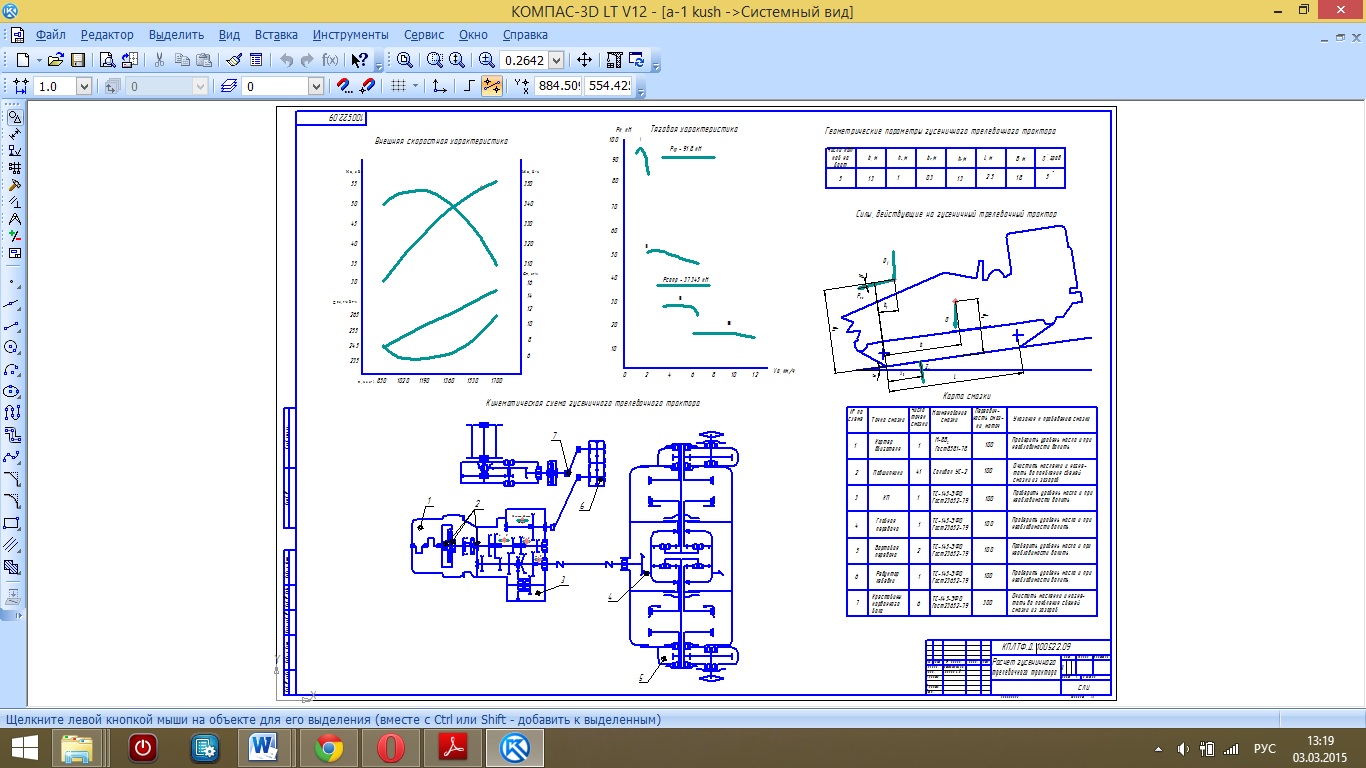Undo the last action with the arrow icon
This screenshot has height=768, width=1366.
coord(287,60)
